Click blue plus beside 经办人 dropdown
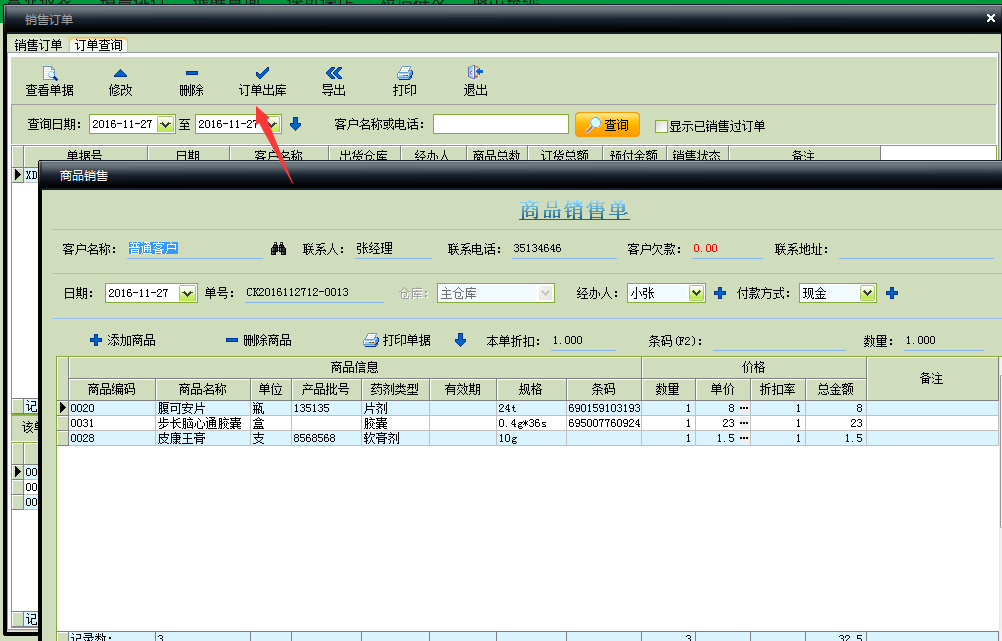Viewport: 1002px width, 641px height. tap(720, 293)
